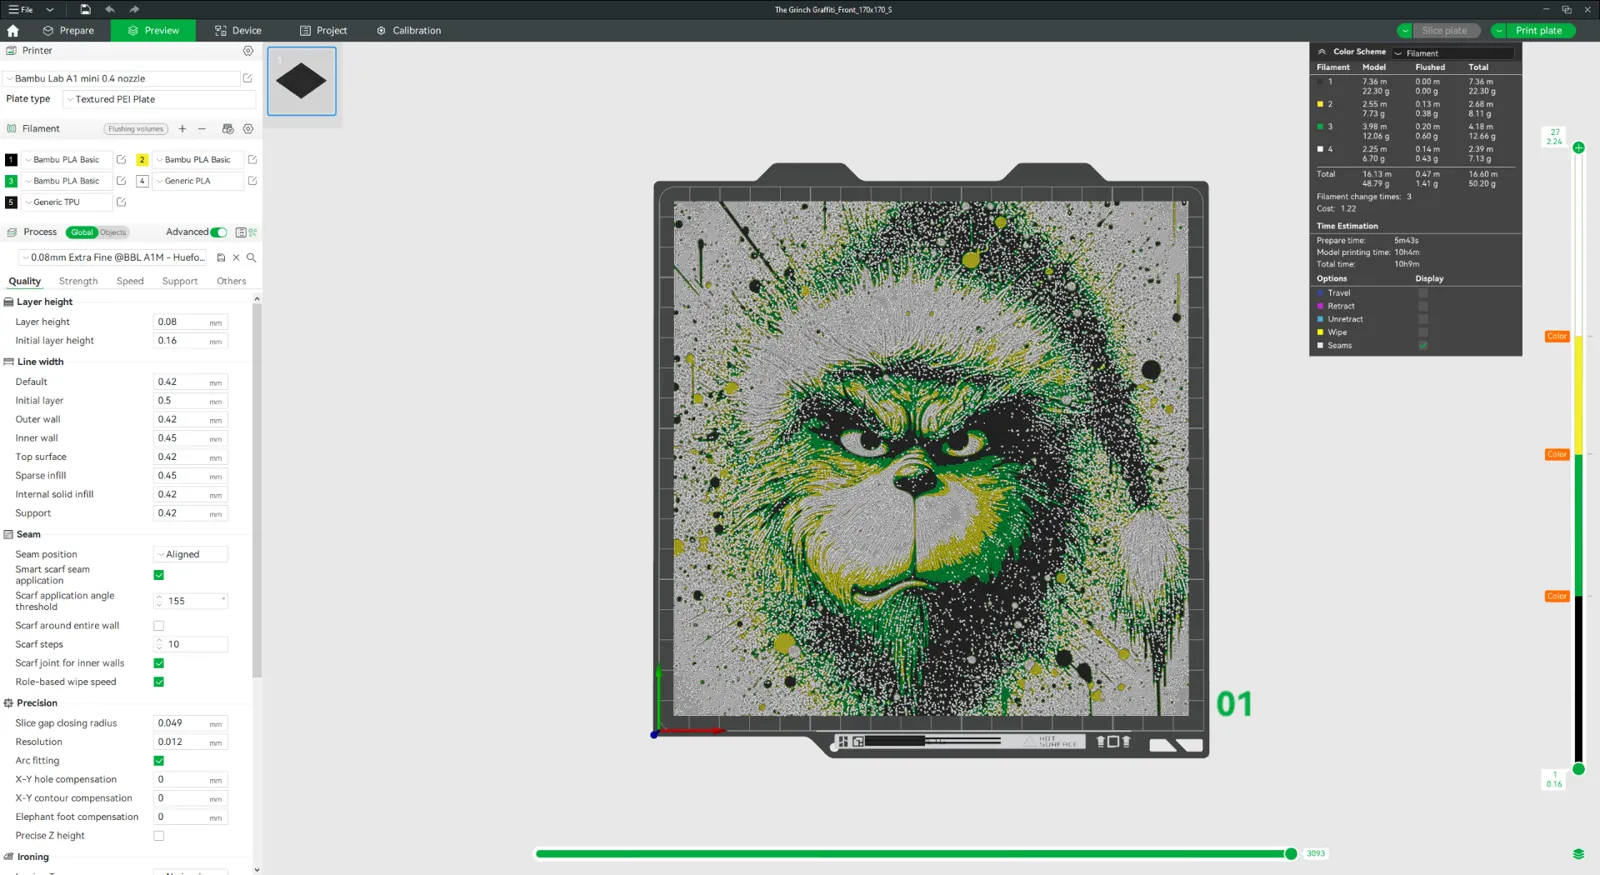Open Color Scheme Filament dropdown
Image resolution: width=1600 pixels, height=875 pixels.
pos(1453,53)
